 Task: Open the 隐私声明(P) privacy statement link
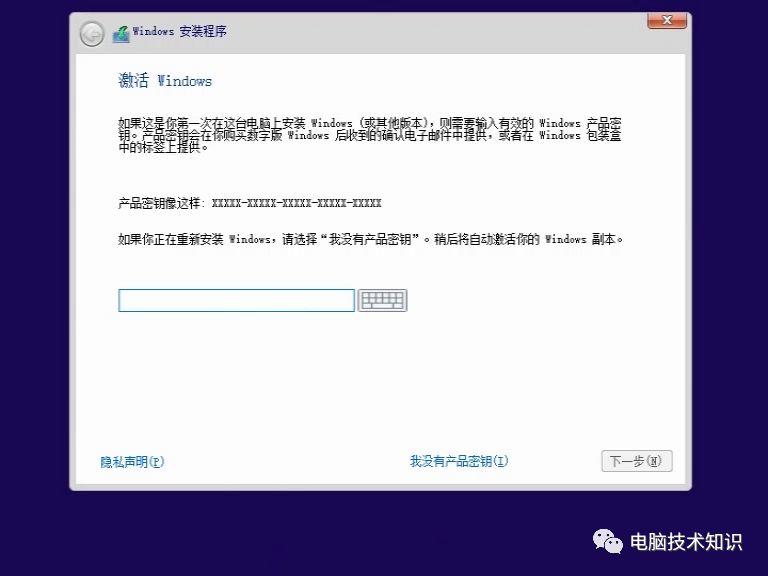coord(132,462)
